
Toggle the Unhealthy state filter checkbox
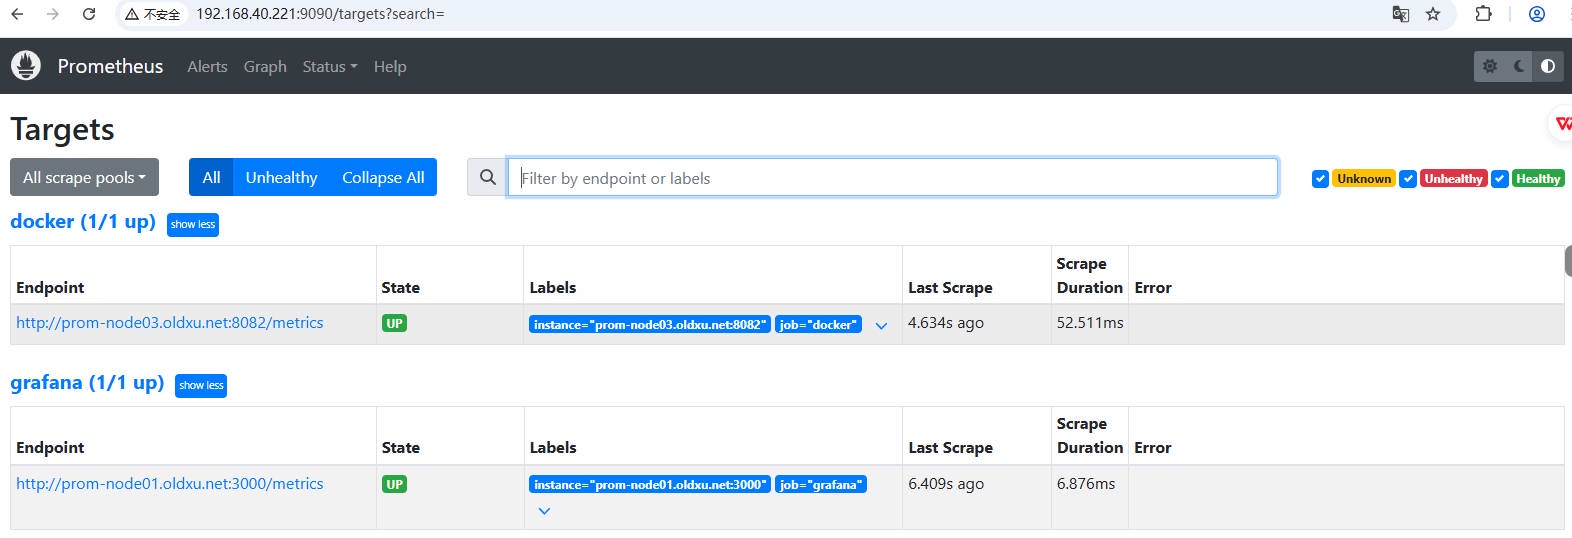click(1408, 179)
